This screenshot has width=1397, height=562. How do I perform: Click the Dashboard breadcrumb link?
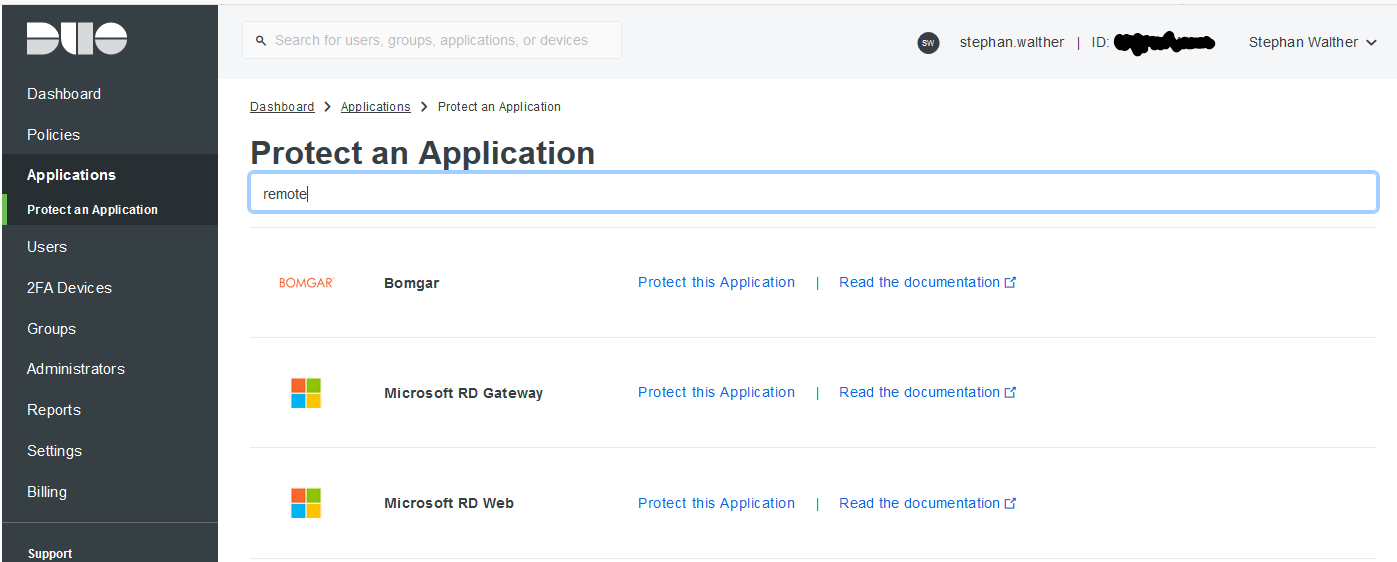point(282,107)
